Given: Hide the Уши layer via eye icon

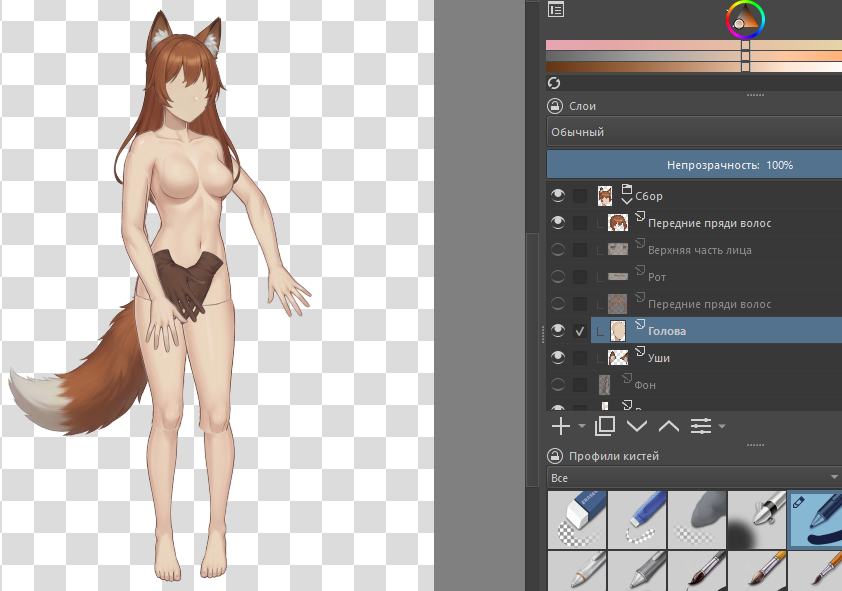Looking at the screenshot, I should point(558,357).
